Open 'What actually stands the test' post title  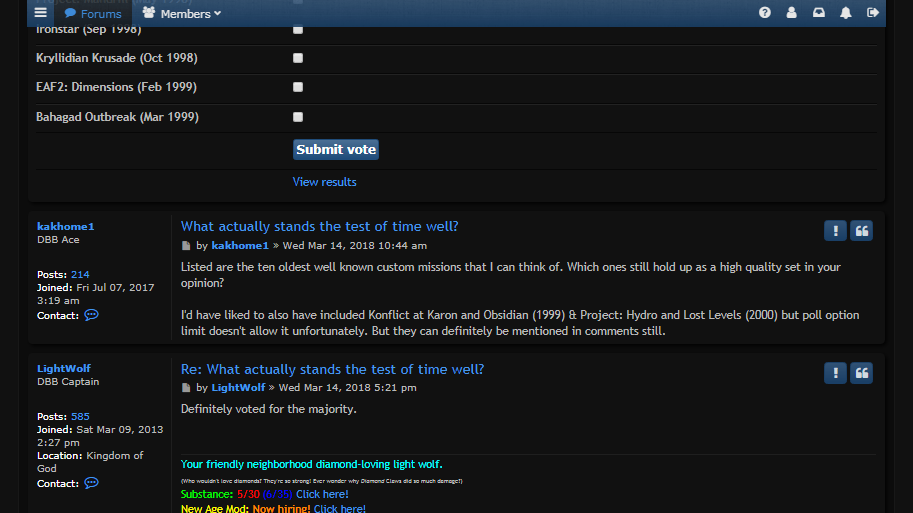pyautogui.click(x=320, y=226)
